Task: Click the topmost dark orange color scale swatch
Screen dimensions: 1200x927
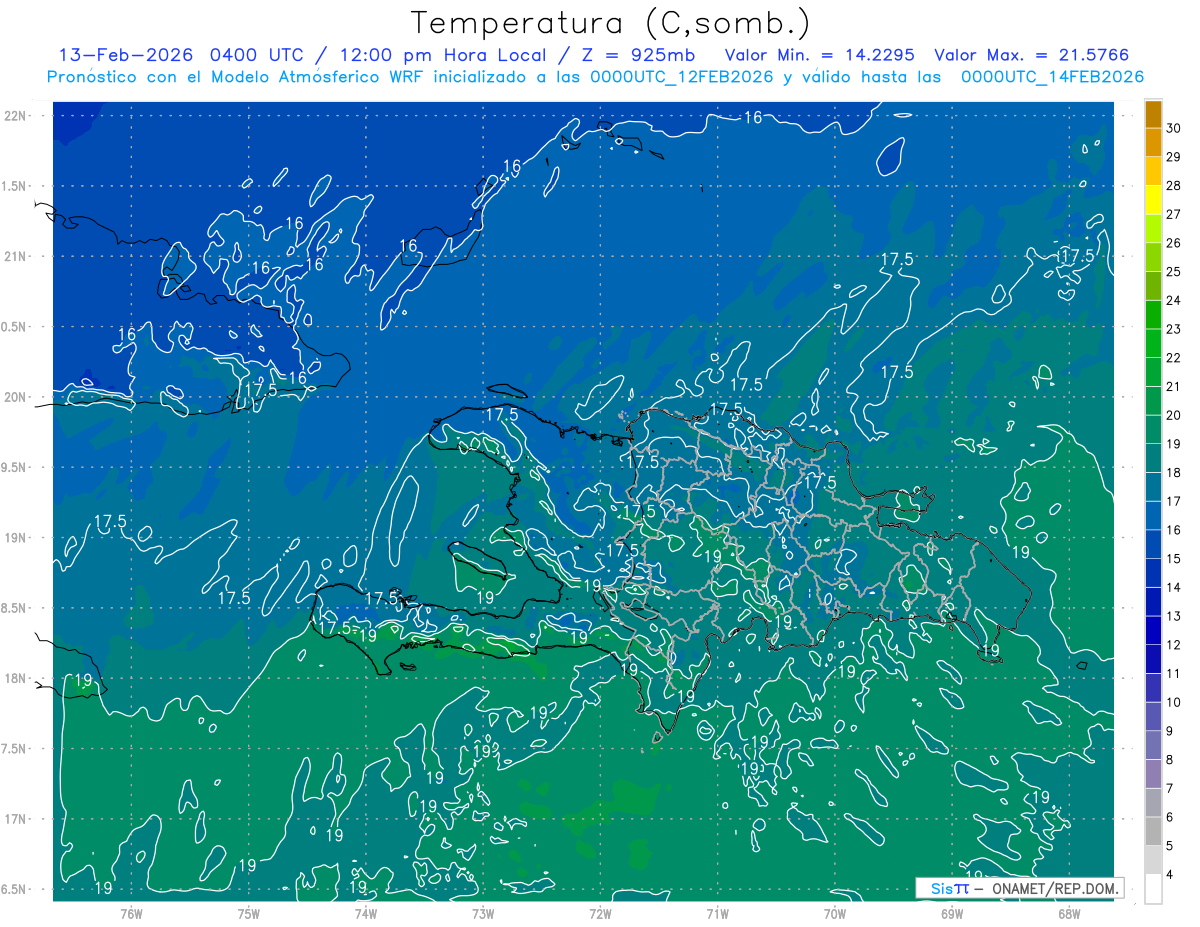Action: [x=1153, y=114]
